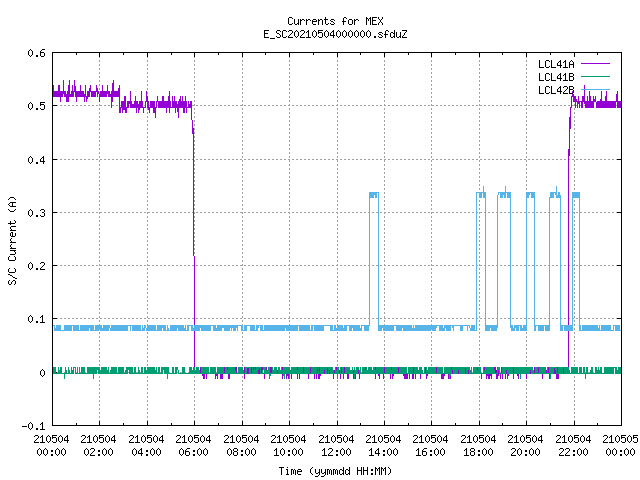Viewport: 640px width, 480px height.
Task: Click the x-axis label 'Time (yymmdd HH:MM)'
Action: tap(335, 471)
